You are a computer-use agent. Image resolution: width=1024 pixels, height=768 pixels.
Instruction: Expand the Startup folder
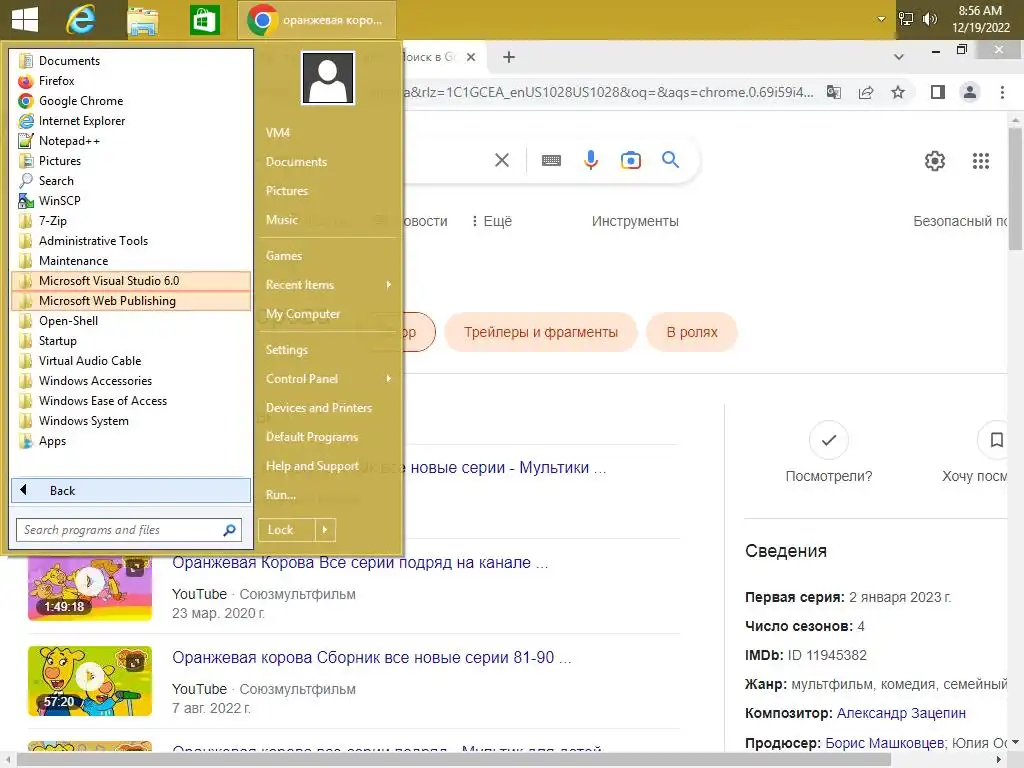[131, 341]
